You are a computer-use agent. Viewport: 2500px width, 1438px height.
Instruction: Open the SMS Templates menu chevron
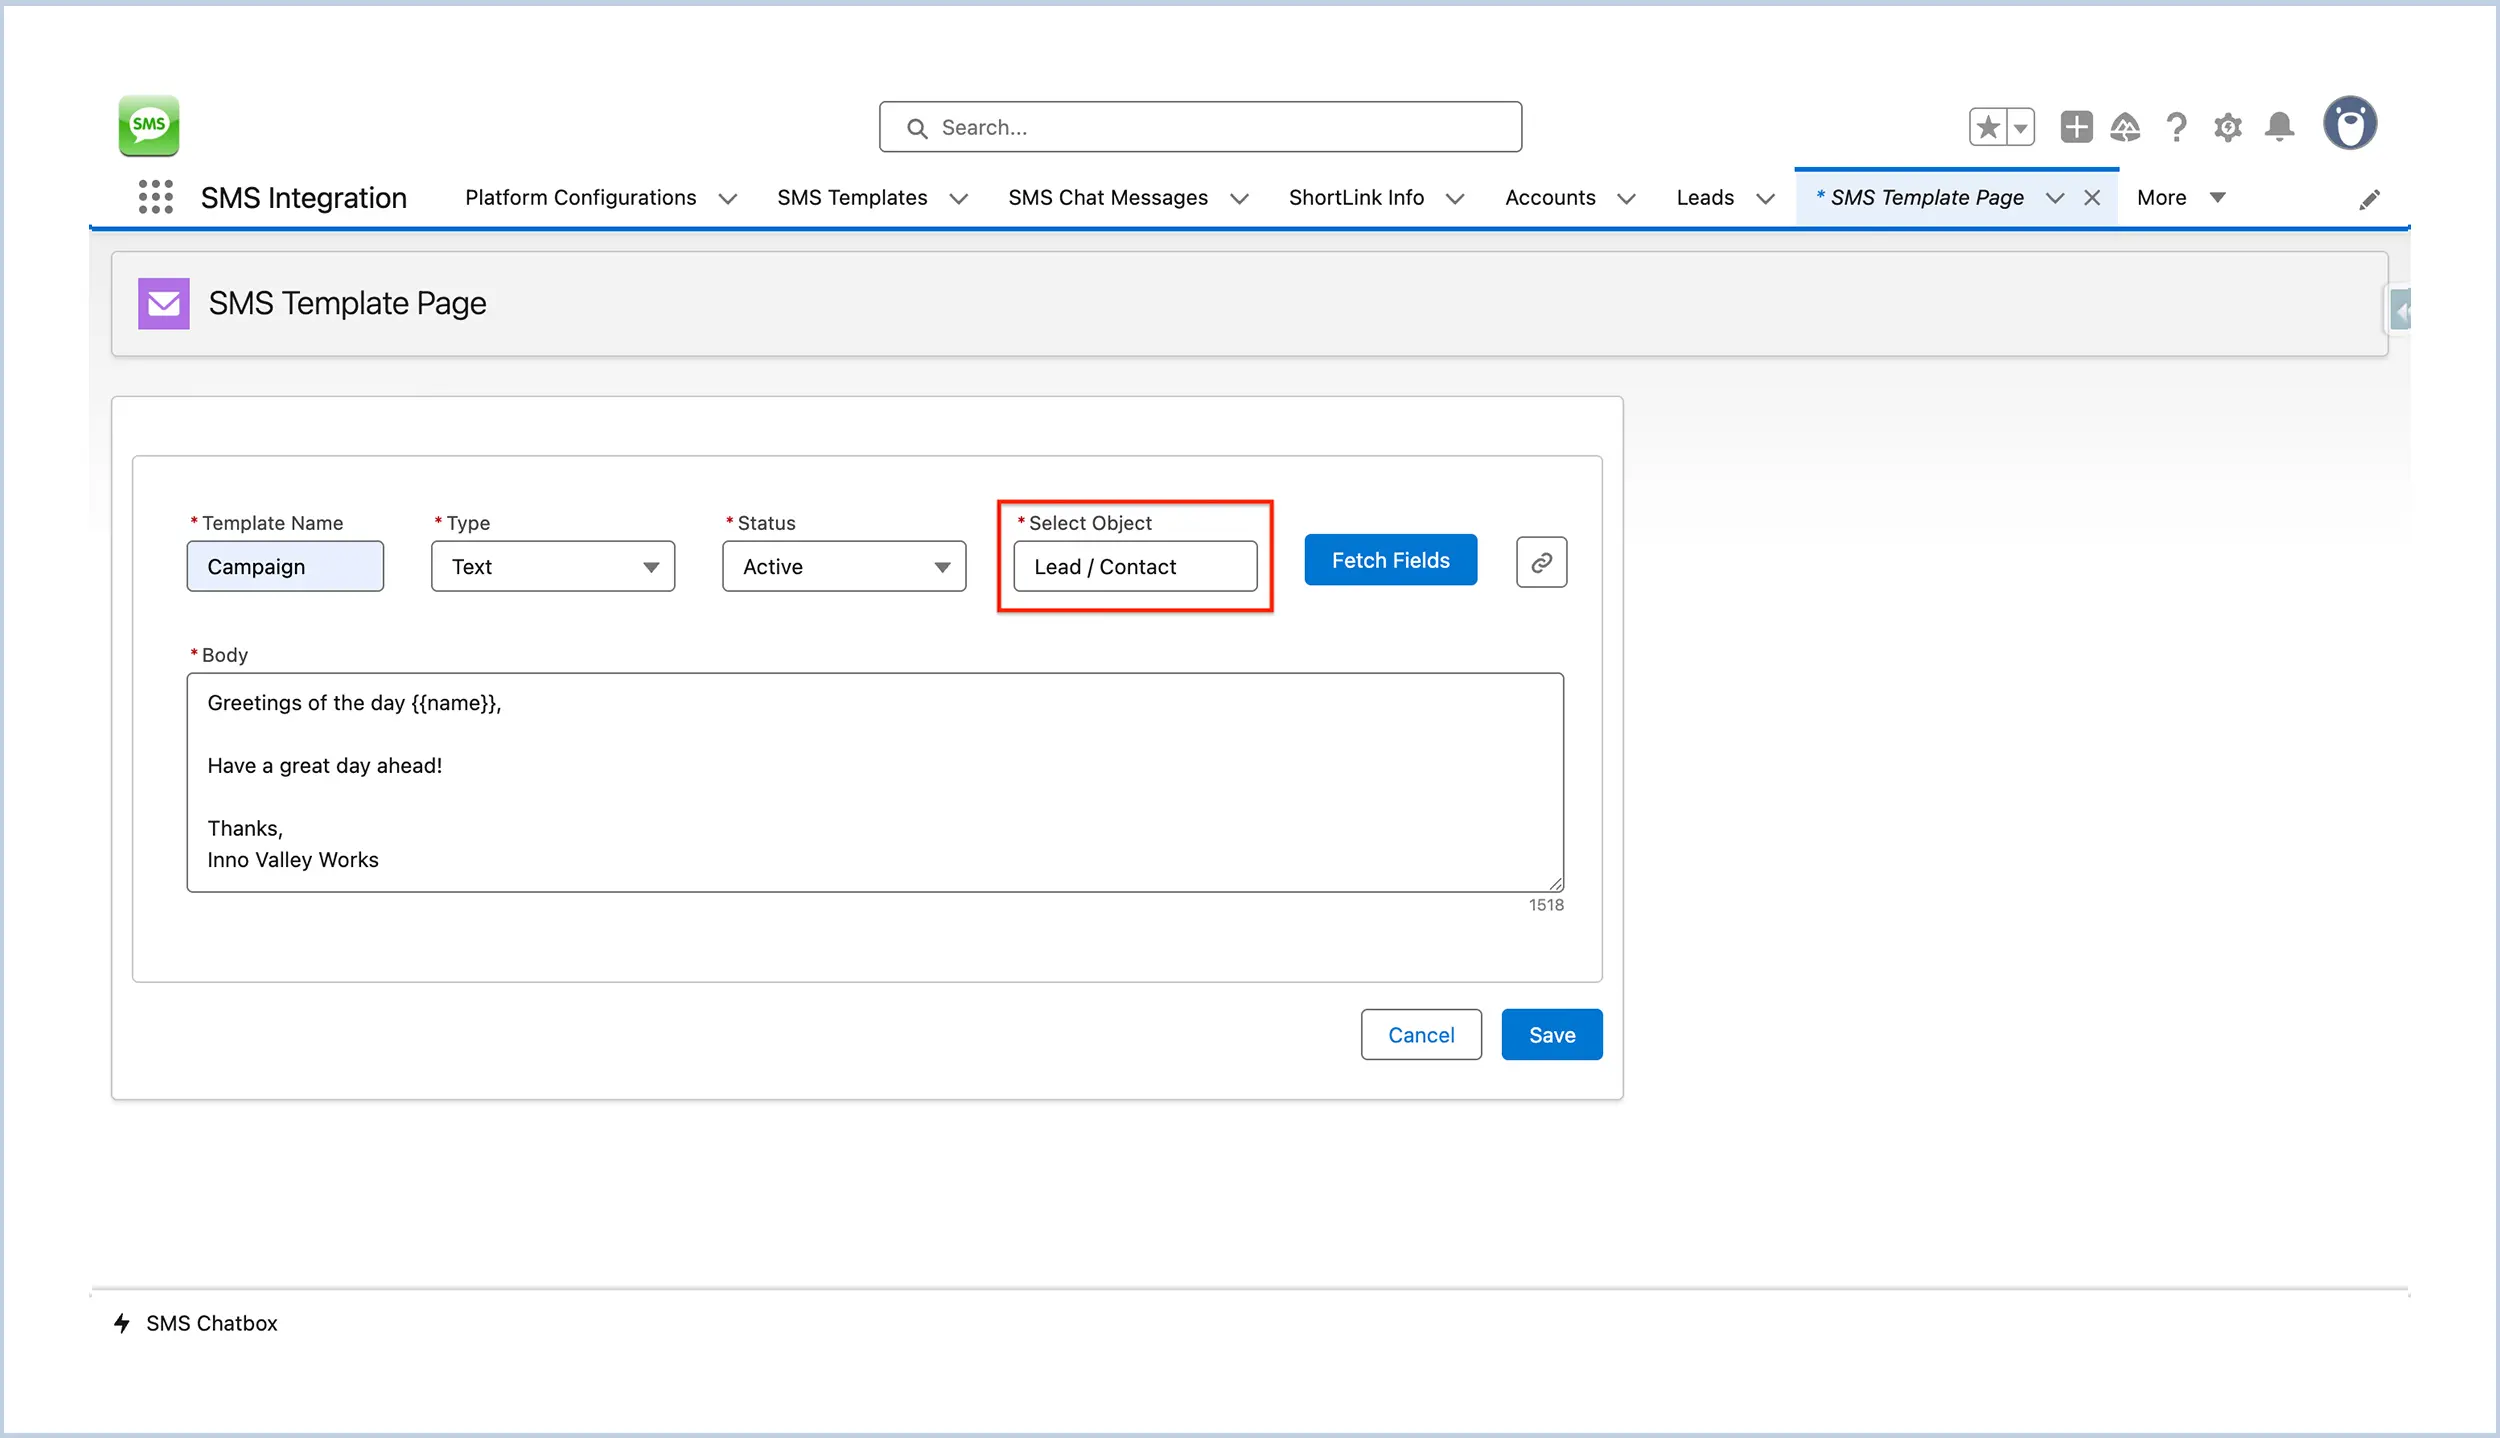coord(959,198)
